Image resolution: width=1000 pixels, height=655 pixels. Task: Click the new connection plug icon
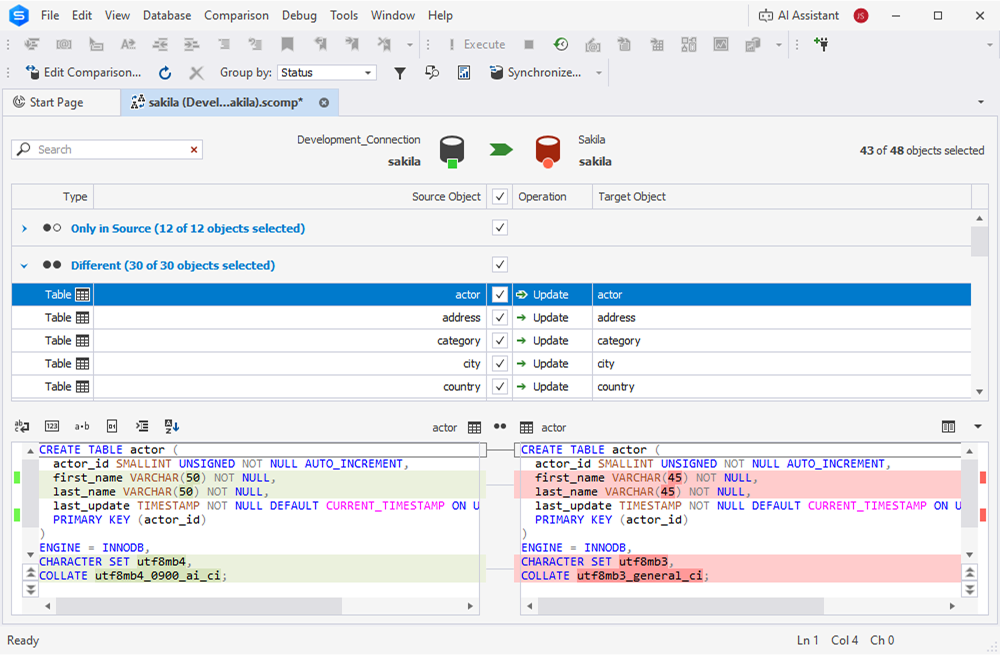click(x=821, y=44)
